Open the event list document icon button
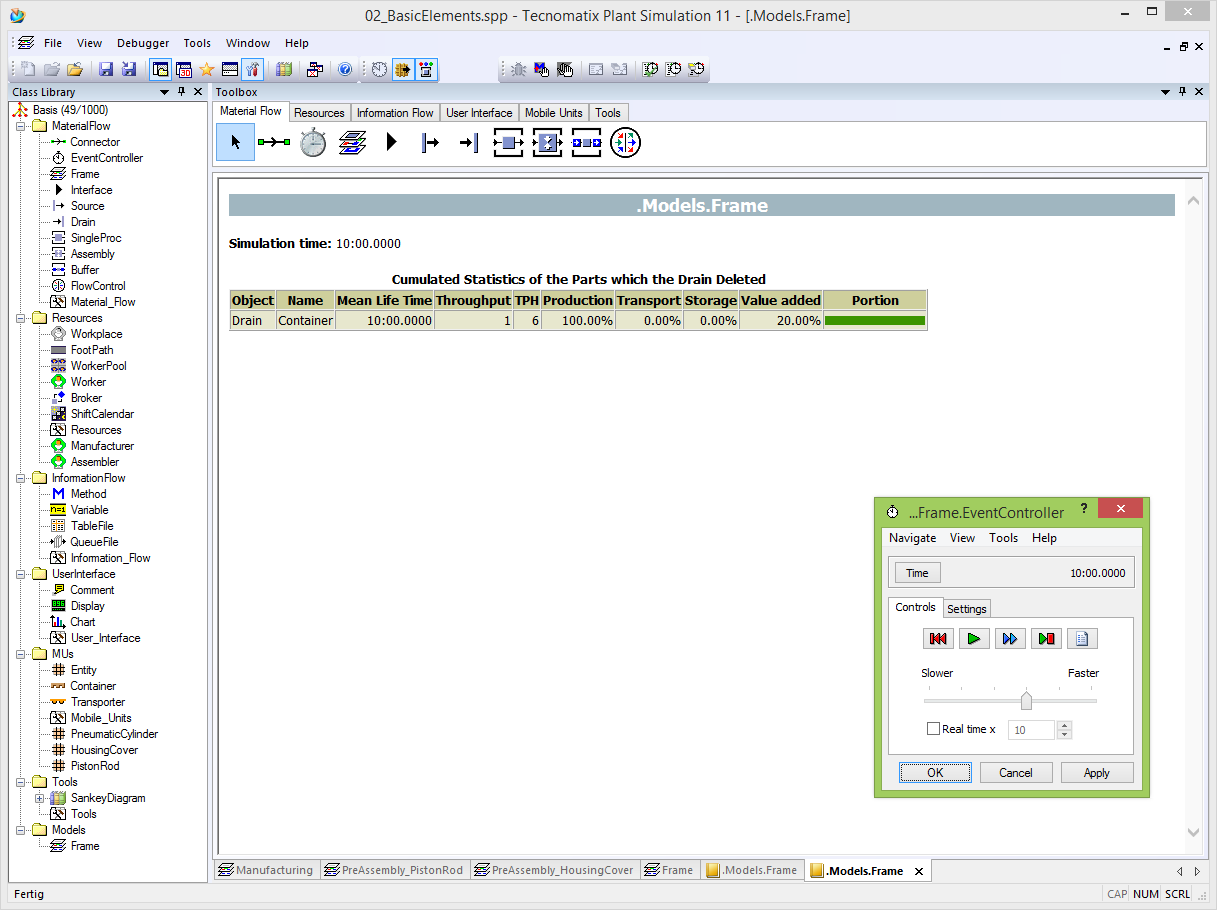 pyautogui.click(x=1082, y=638)
